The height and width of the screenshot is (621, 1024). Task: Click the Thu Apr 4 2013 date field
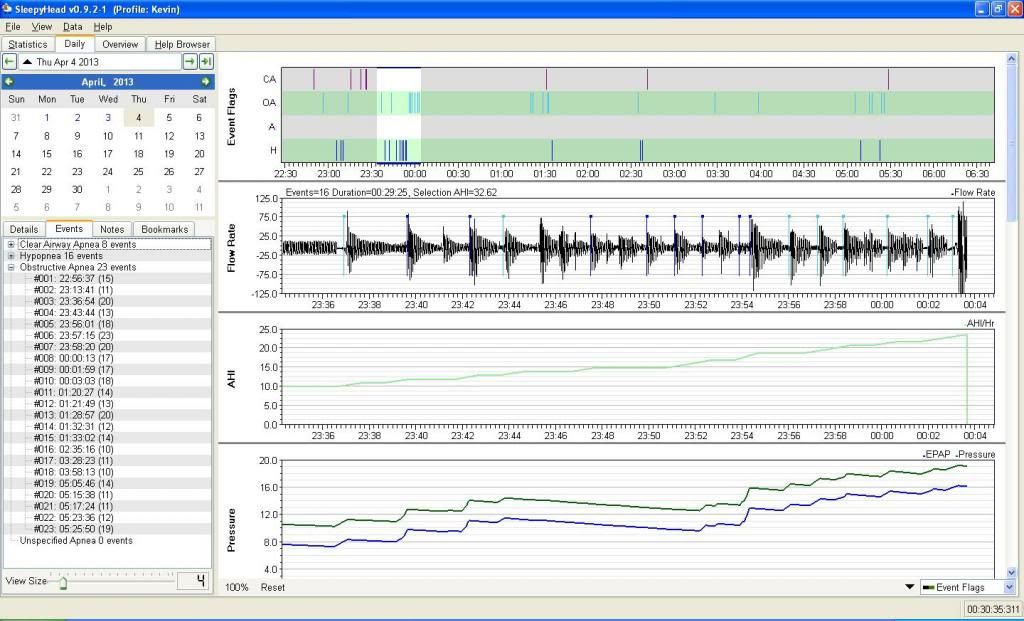(100, 61)
